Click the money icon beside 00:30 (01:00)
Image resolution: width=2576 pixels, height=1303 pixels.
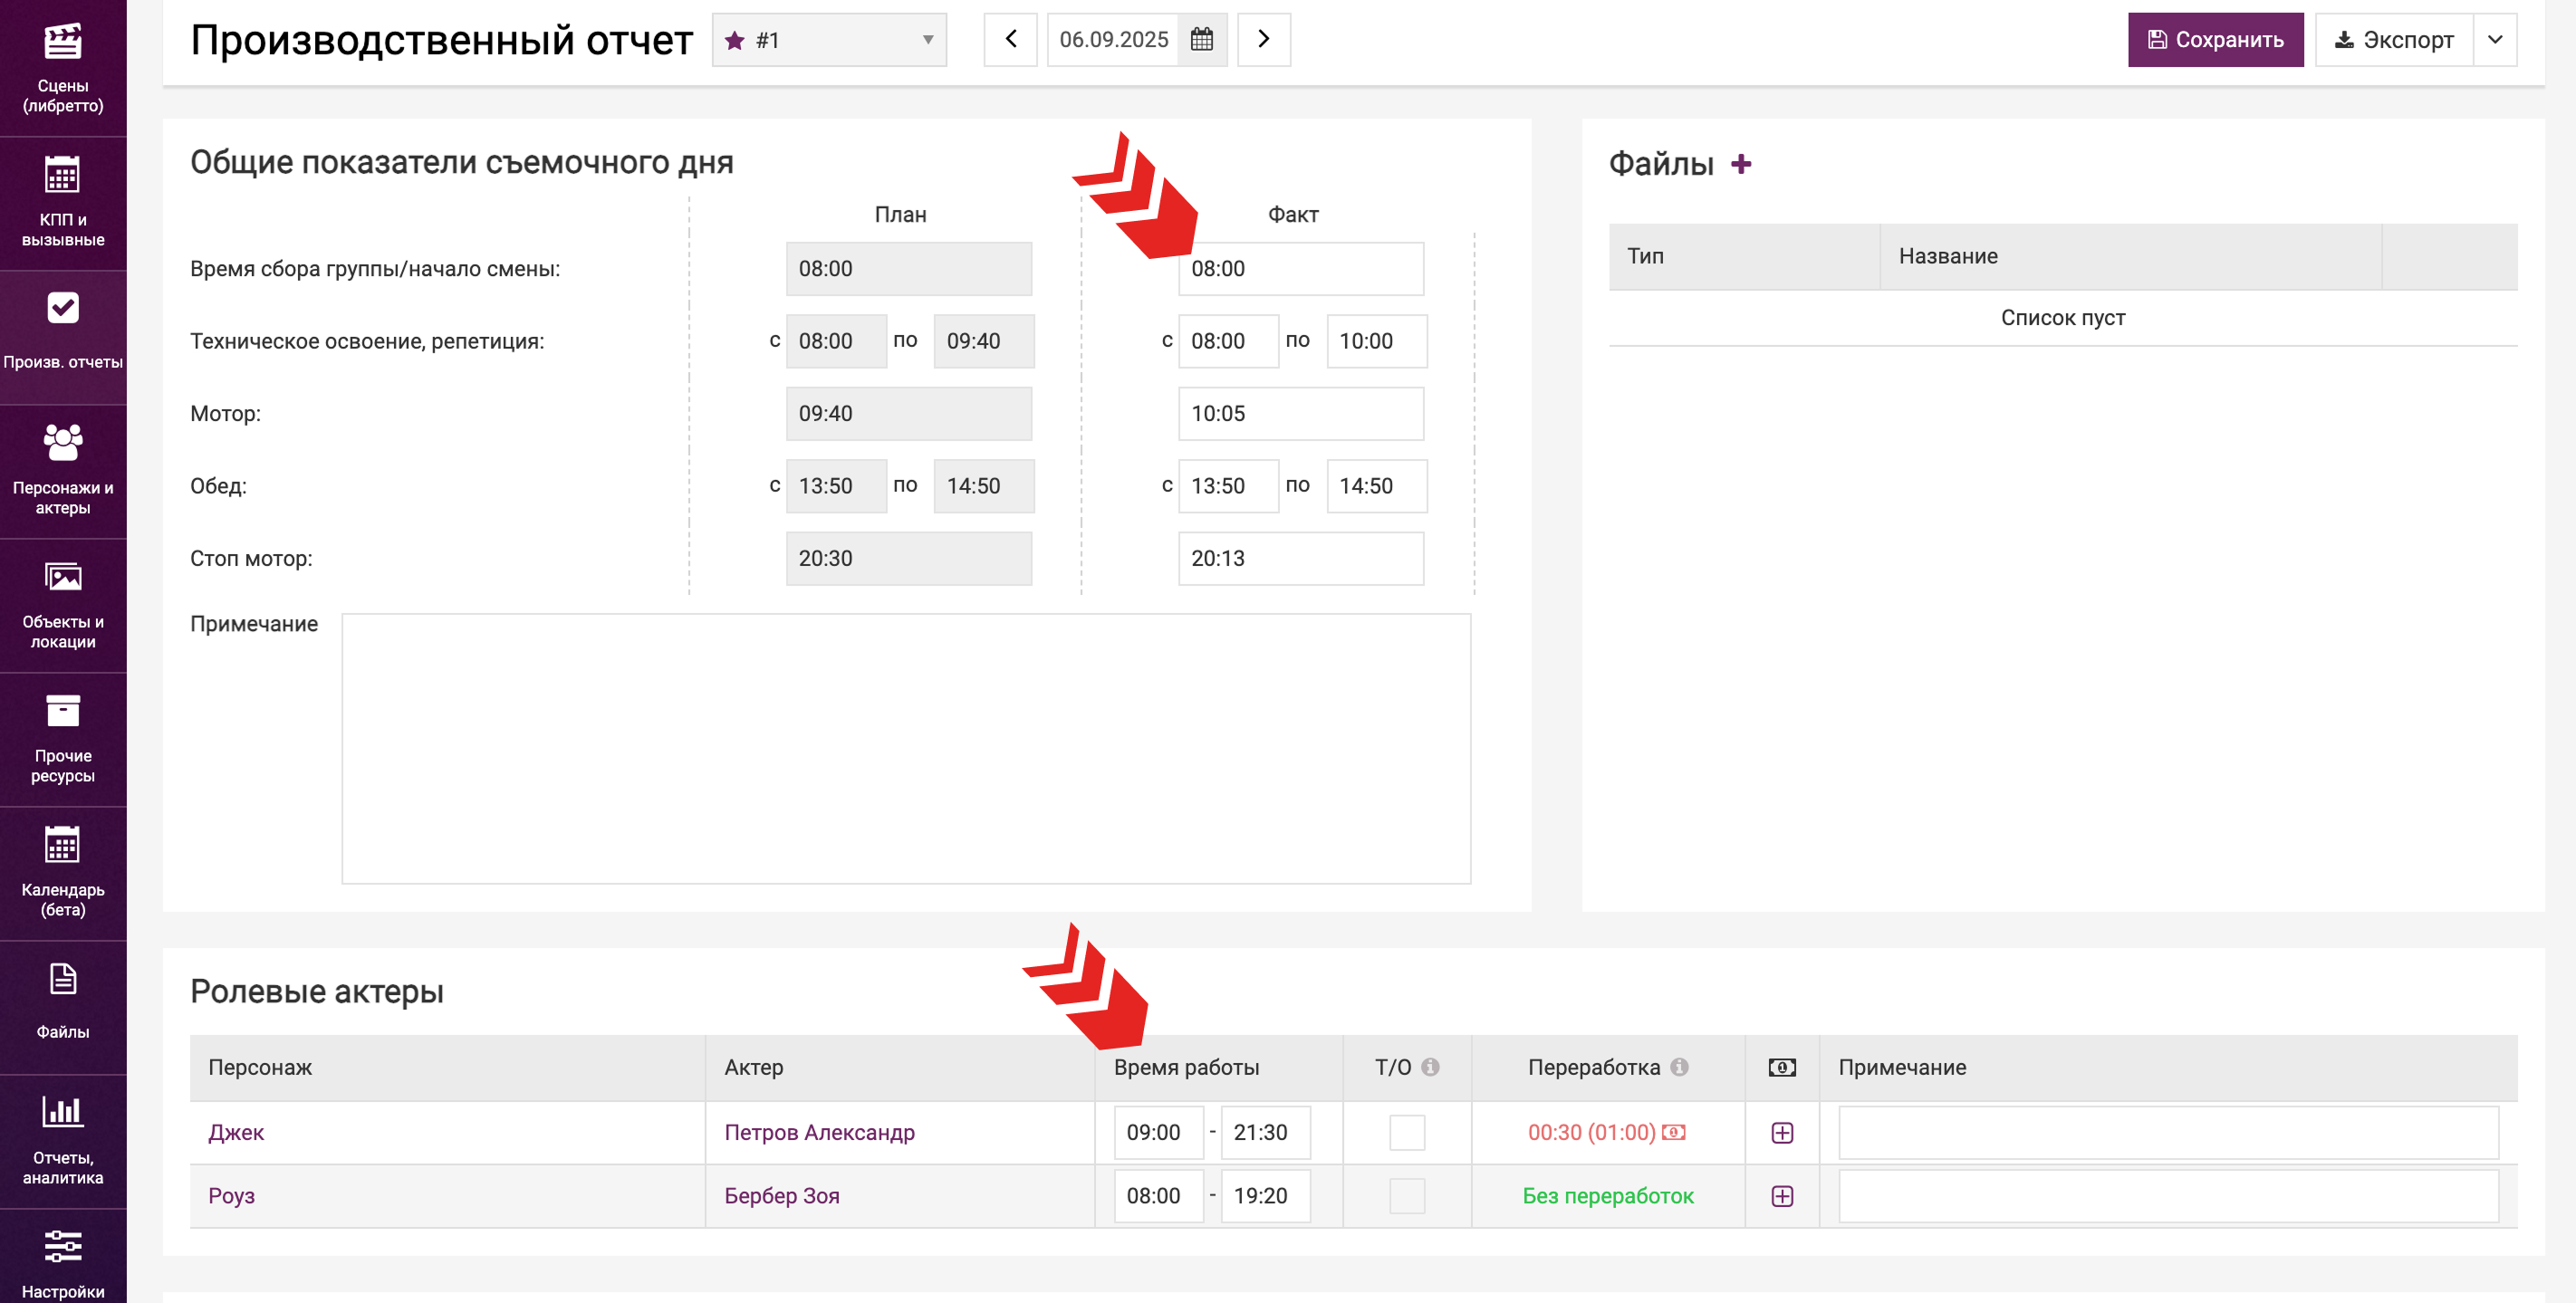tap(1674, 1133)
